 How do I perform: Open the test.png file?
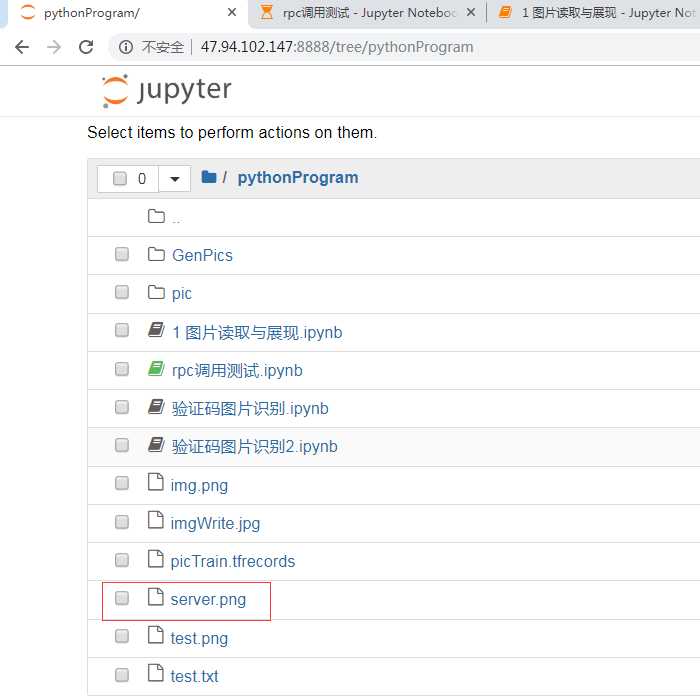coord(199,638)
